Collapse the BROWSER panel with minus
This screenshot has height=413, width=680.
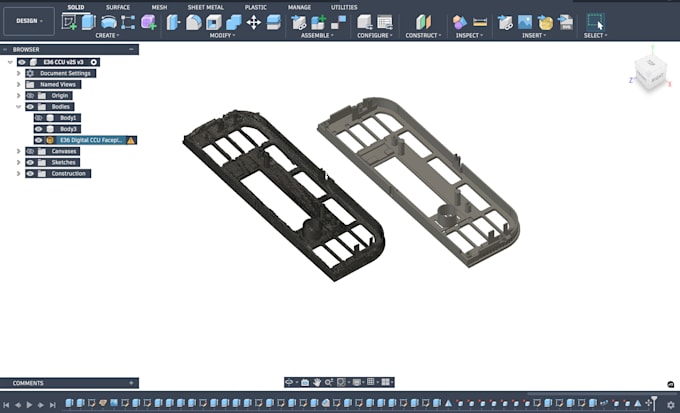pos(131,49)
